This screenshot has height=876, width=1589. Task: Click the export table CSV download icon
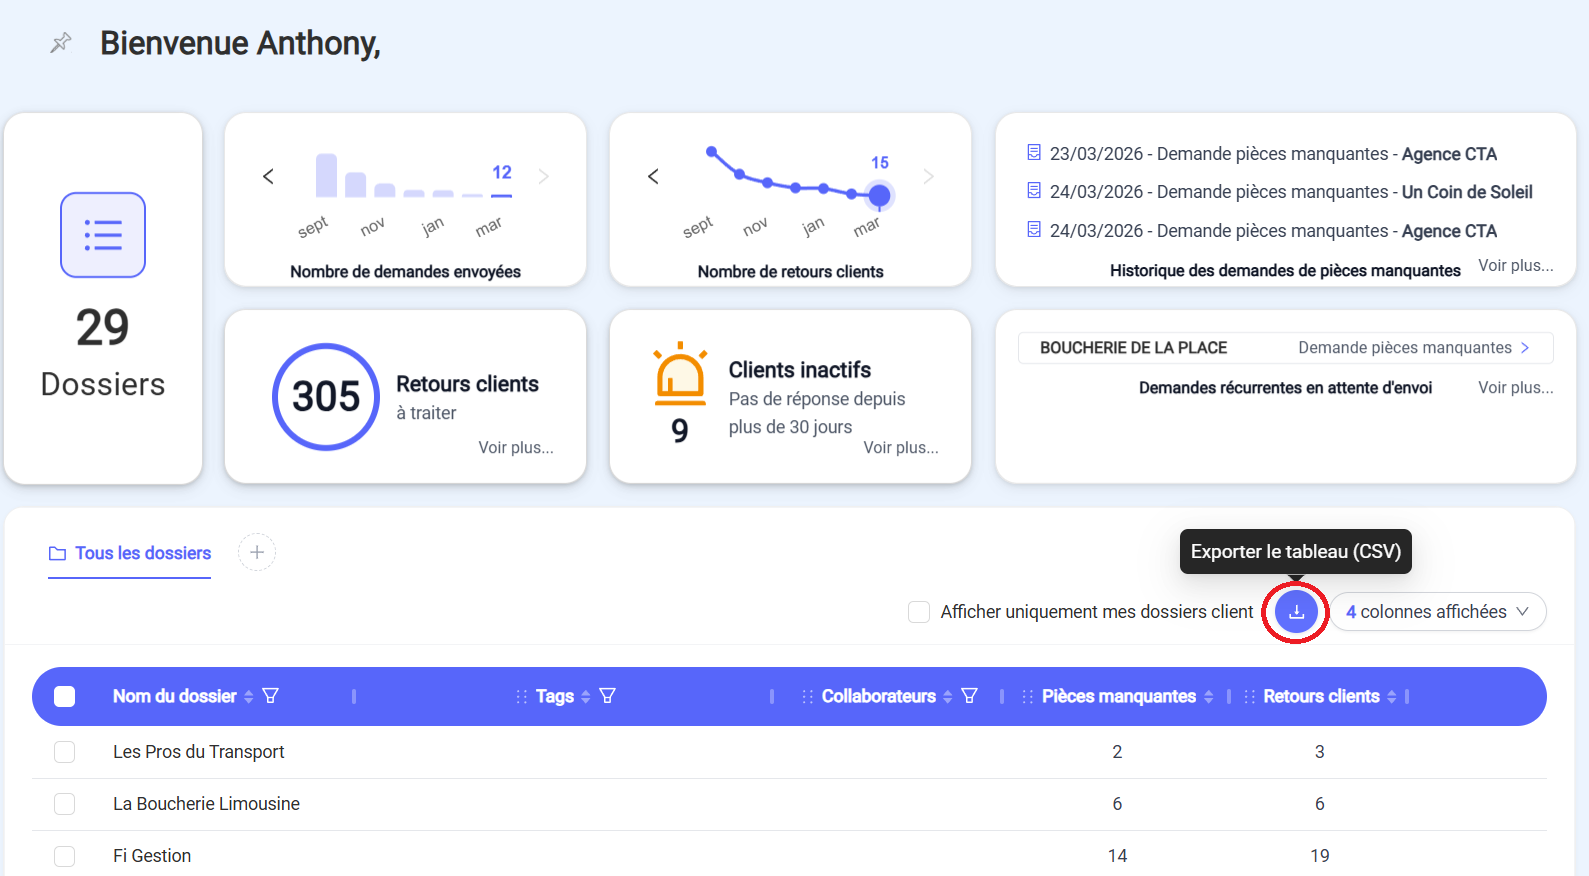1296,612
